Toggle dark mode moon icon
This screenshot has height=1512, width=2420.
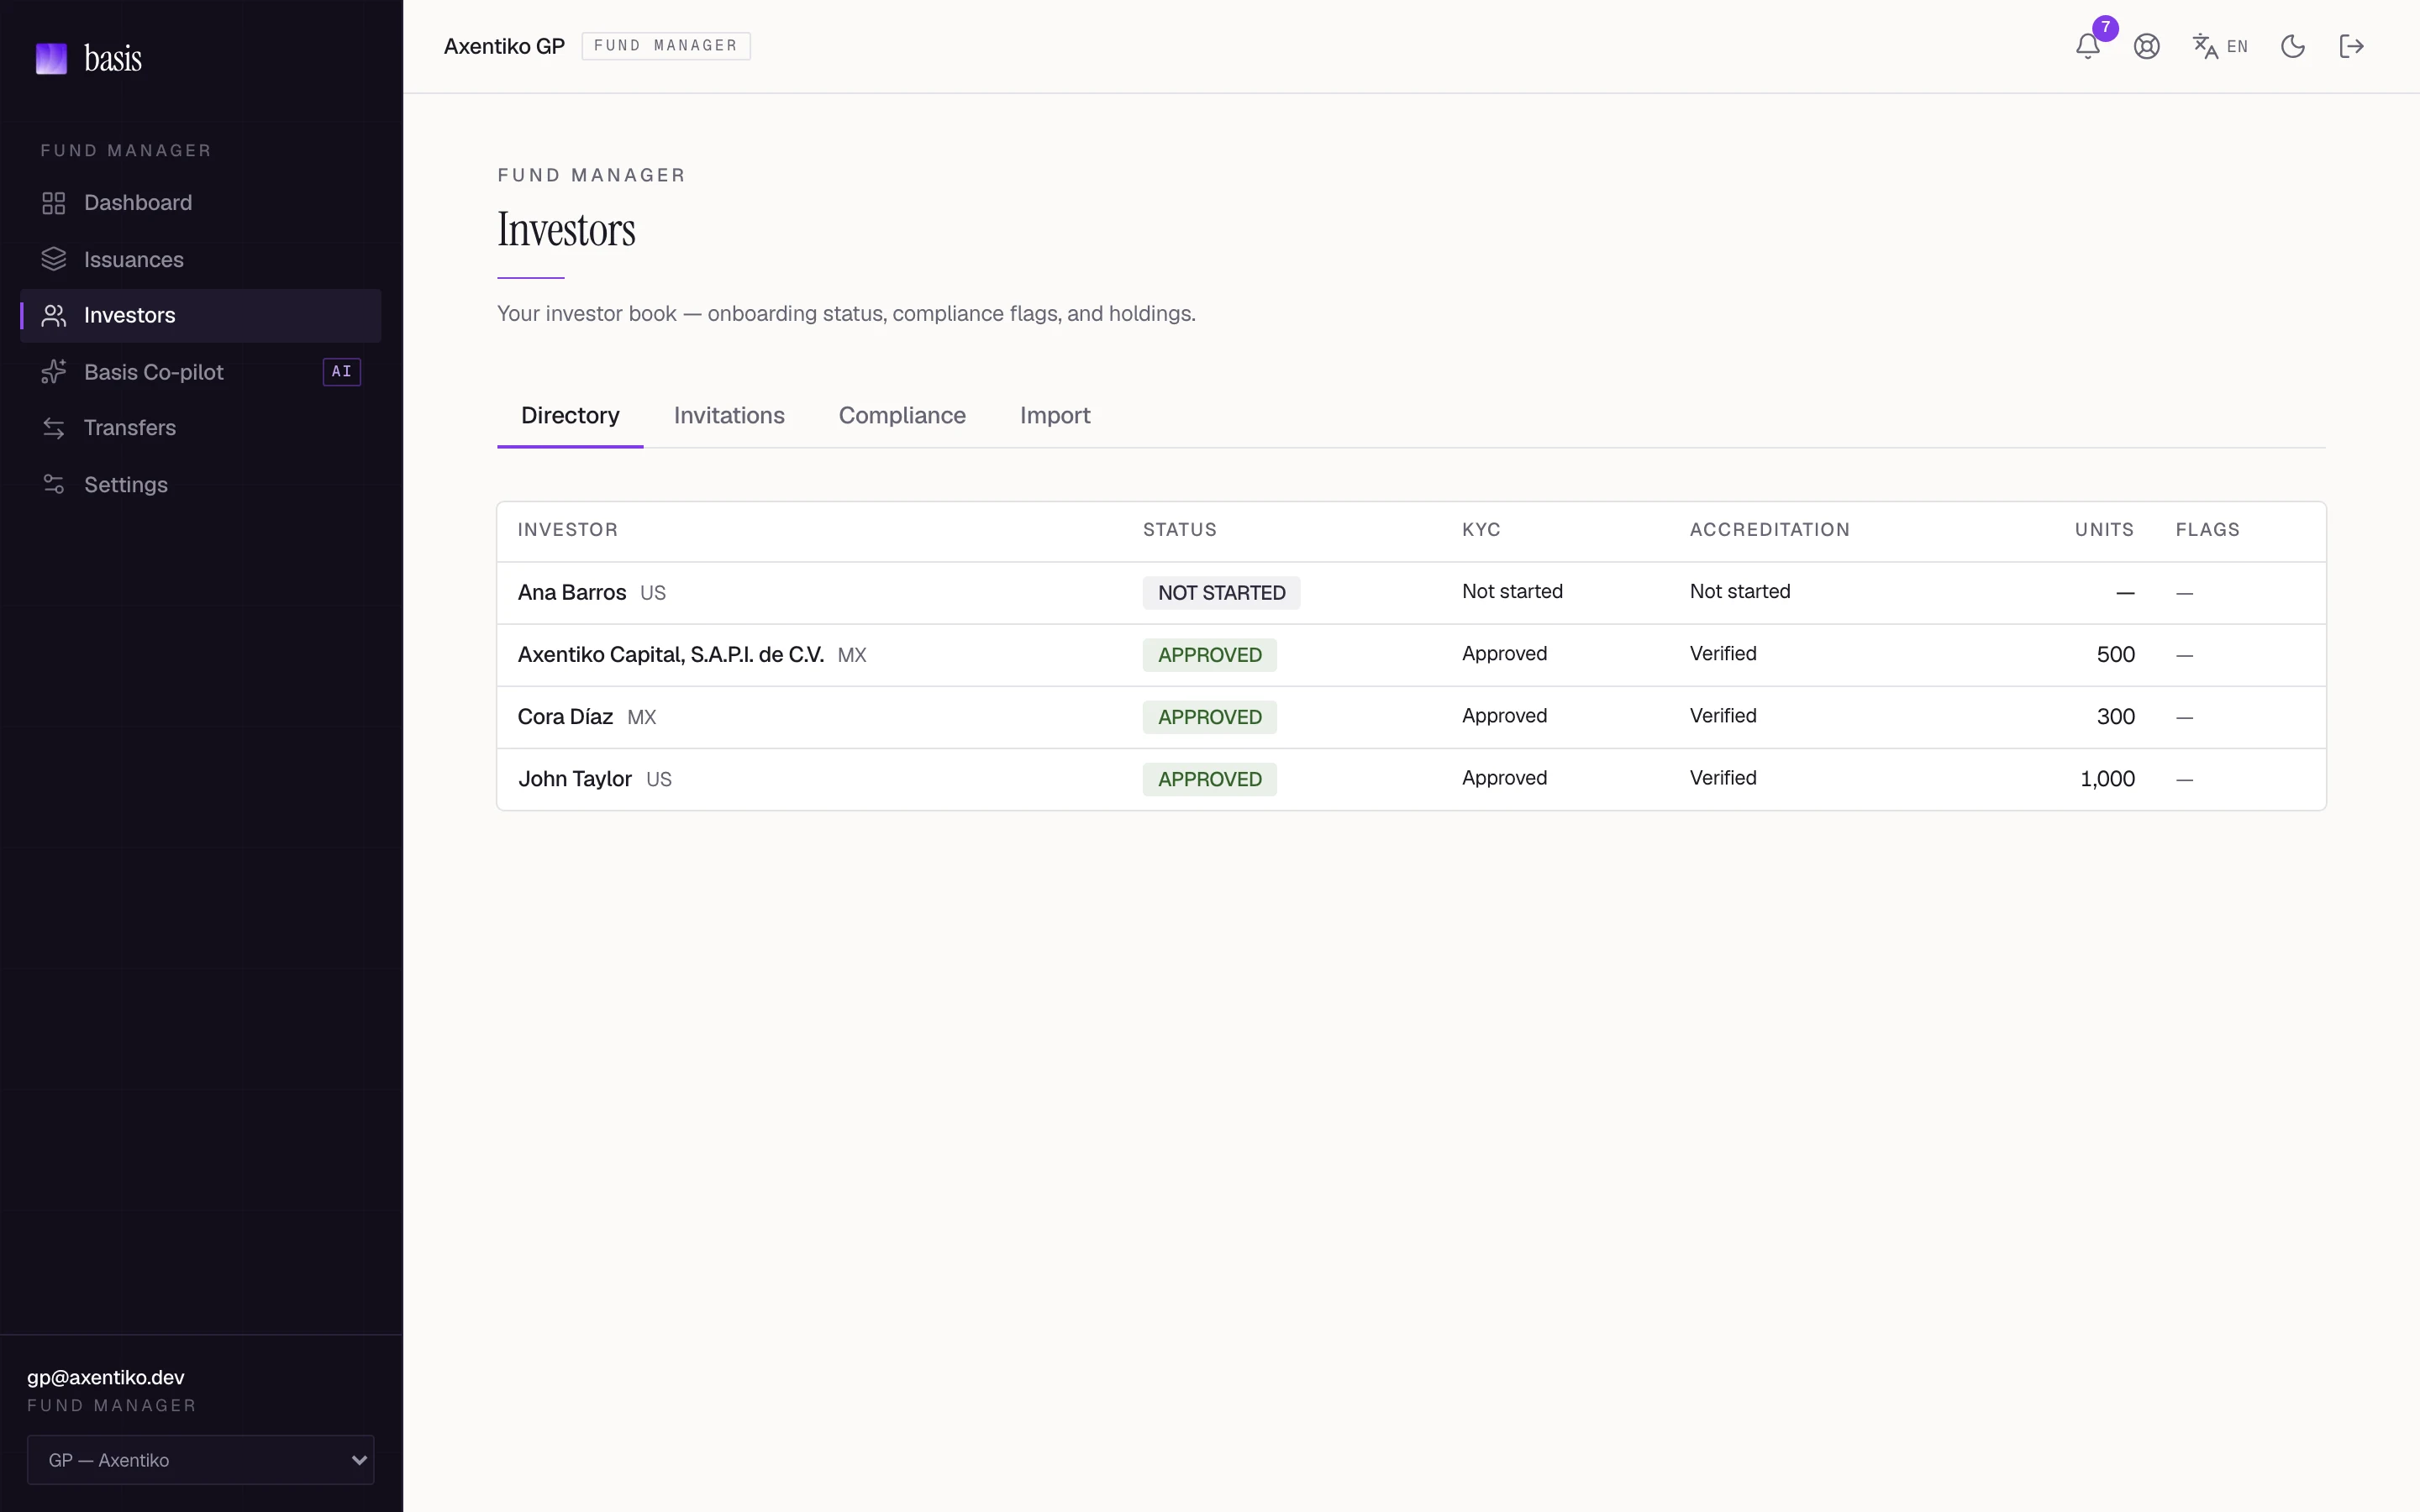pyautogui.click(x=2292, y=46)
